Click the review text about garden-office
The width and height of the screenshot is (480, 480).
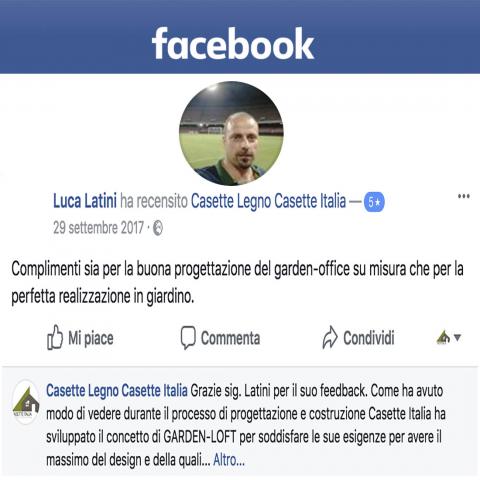click(237, 283)
